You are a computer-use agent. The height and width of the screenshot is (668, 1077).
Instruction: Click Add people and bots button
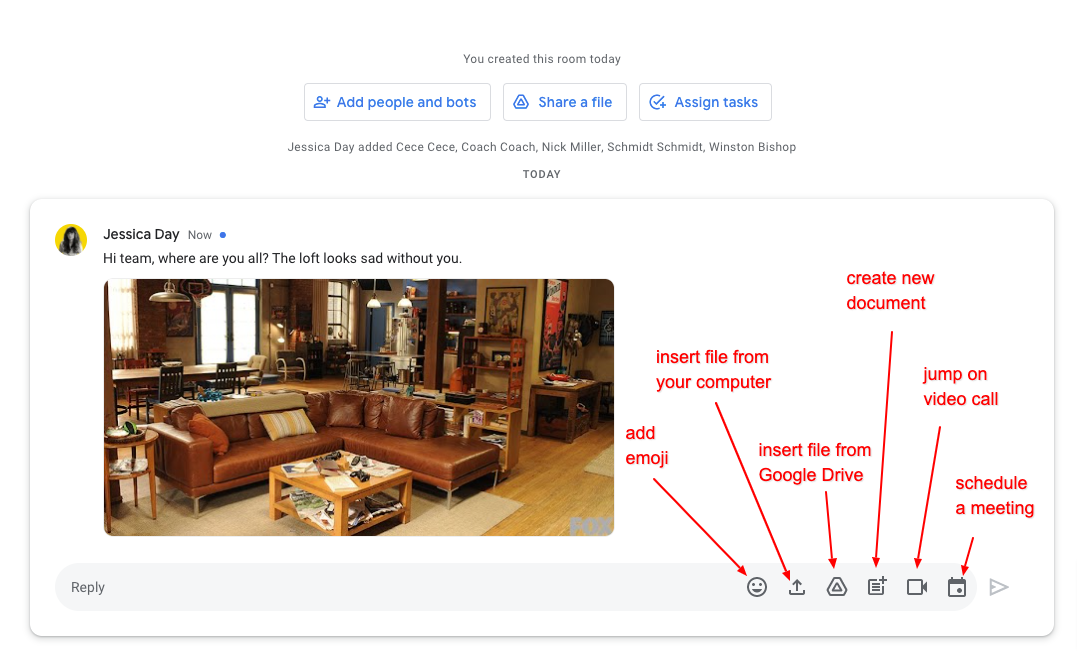coord(397,102)
